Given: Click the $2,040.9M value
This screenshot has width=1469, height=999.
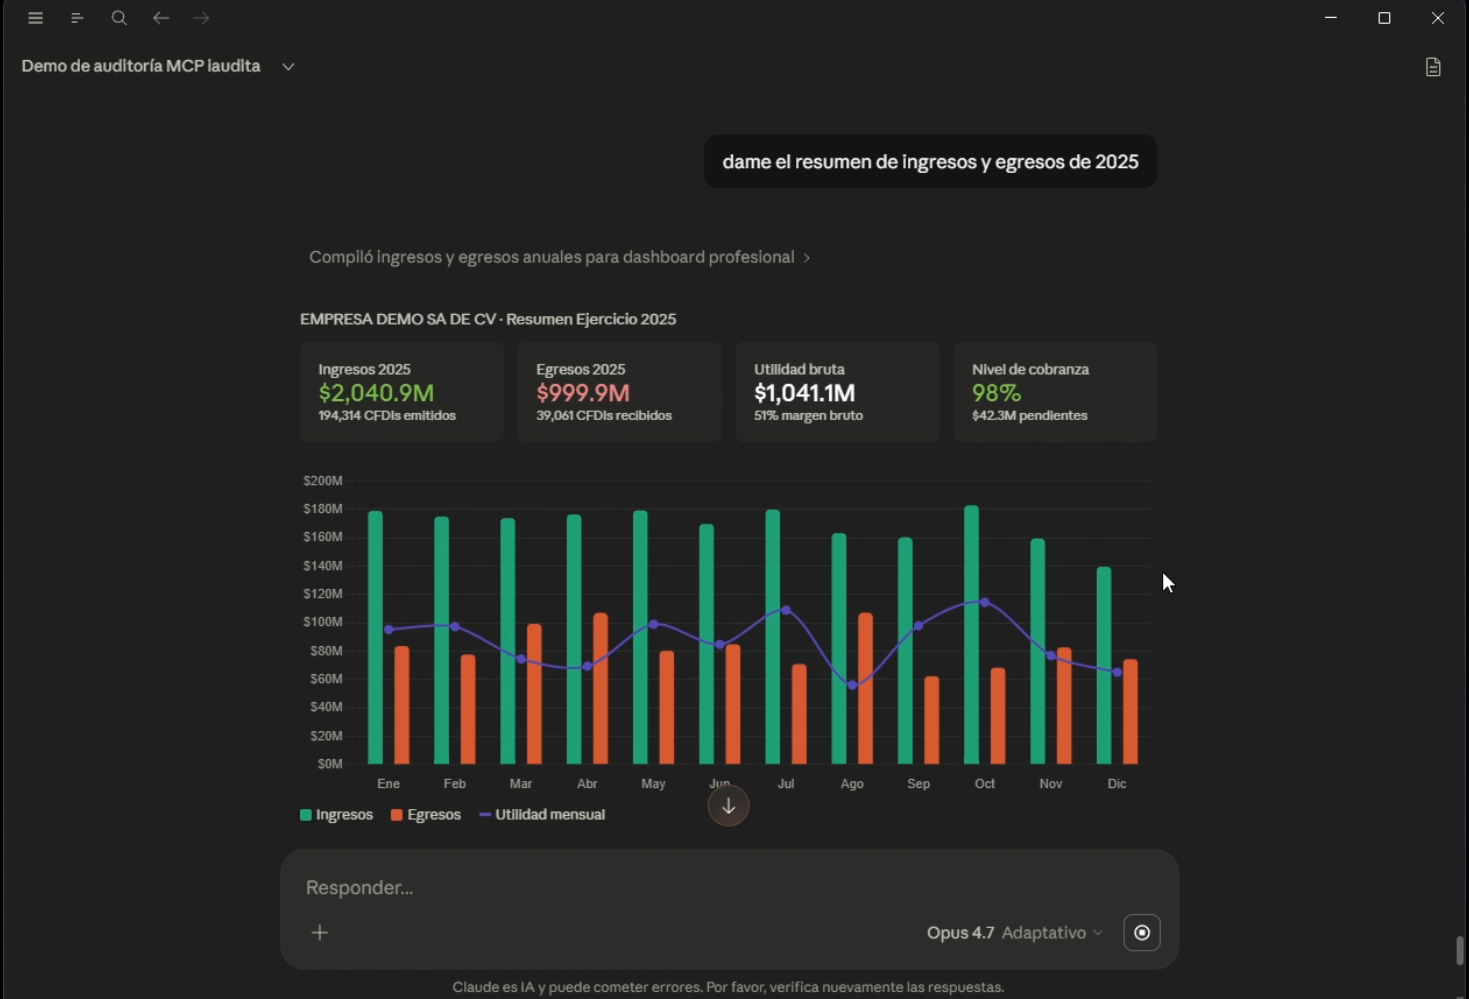Looking at the screenshot, I should pos(376,393).
